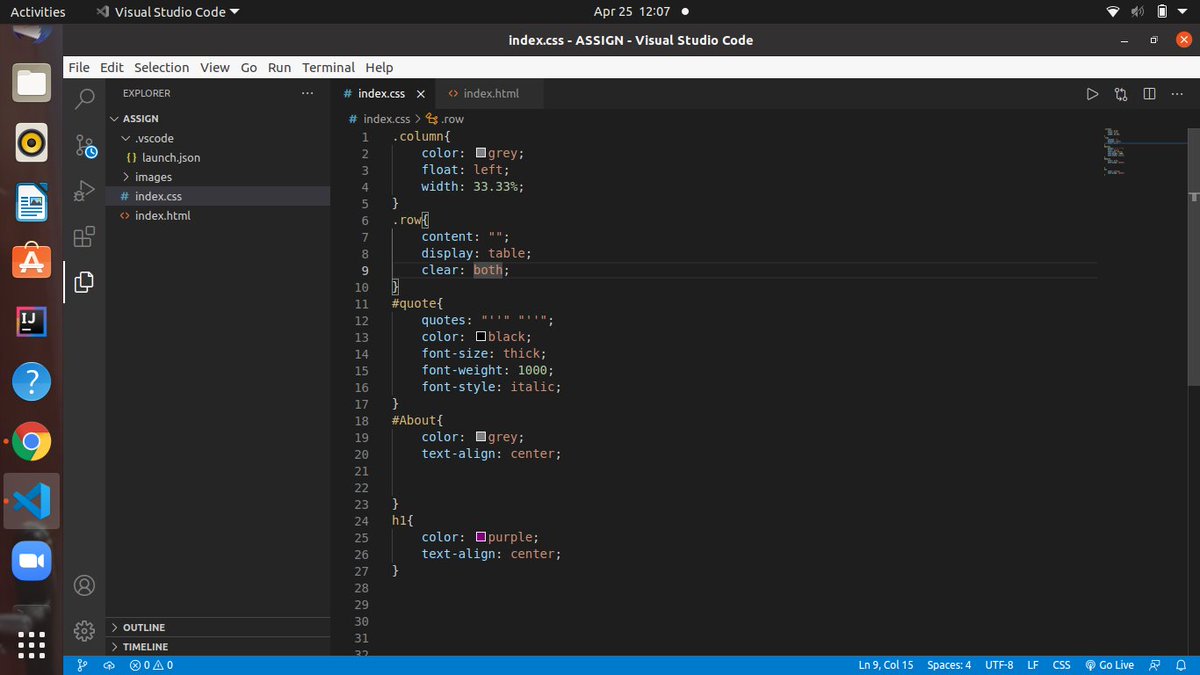Open Ubuntu Software from the dock
The image size is (1200, 675).
(x=32, y=262)
